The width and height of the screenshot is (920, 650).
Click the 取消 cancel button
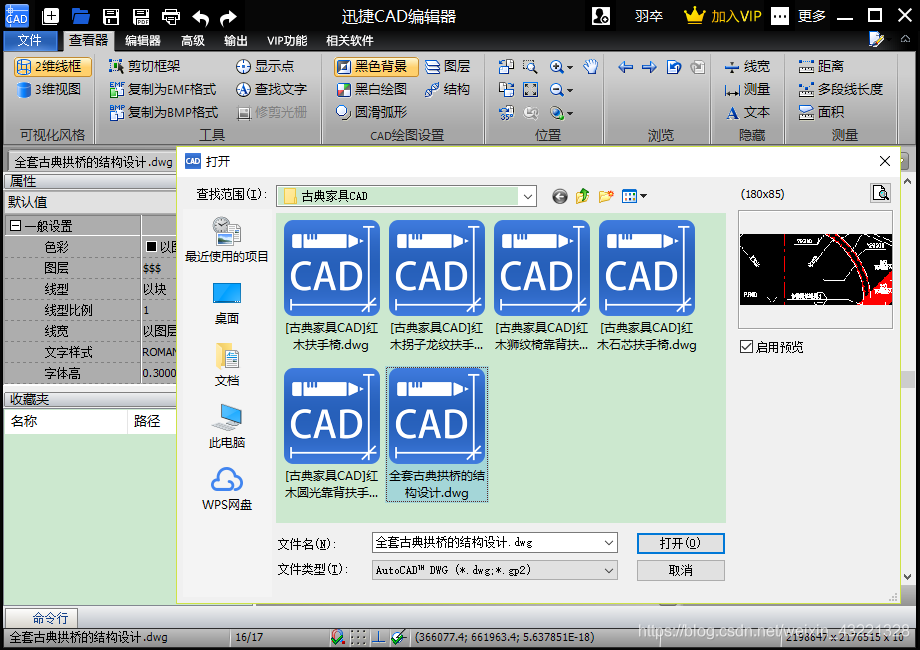point(681,570)
